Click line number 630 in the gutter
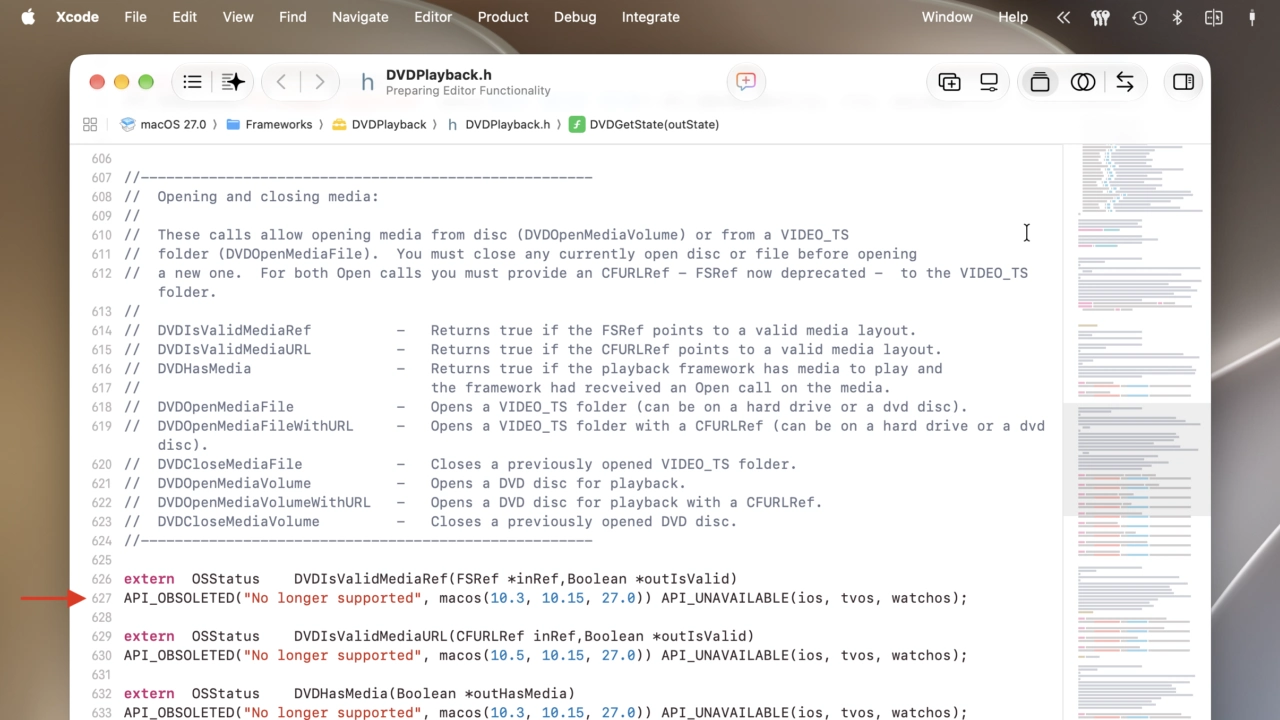This screenshot has height=720, width=1280. [101, 656]
